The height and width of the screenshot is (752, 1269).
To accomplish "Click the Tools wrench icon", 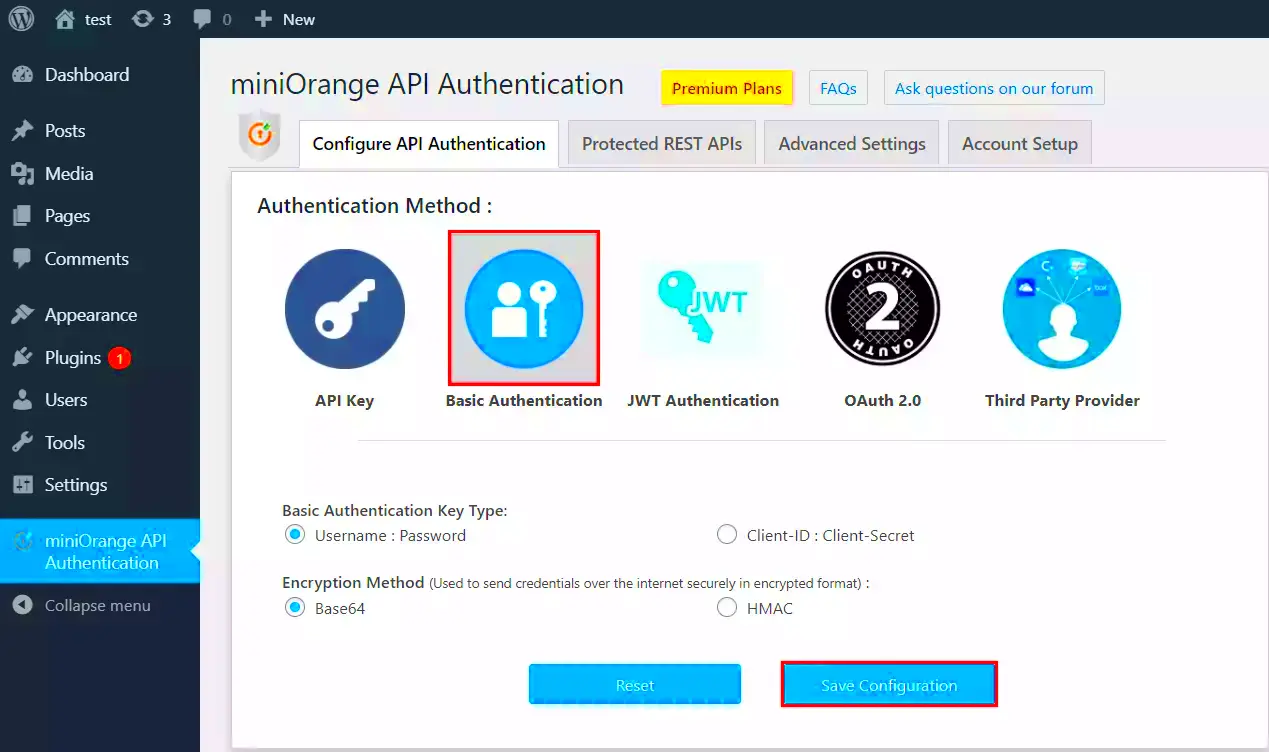I will [22, 443].
